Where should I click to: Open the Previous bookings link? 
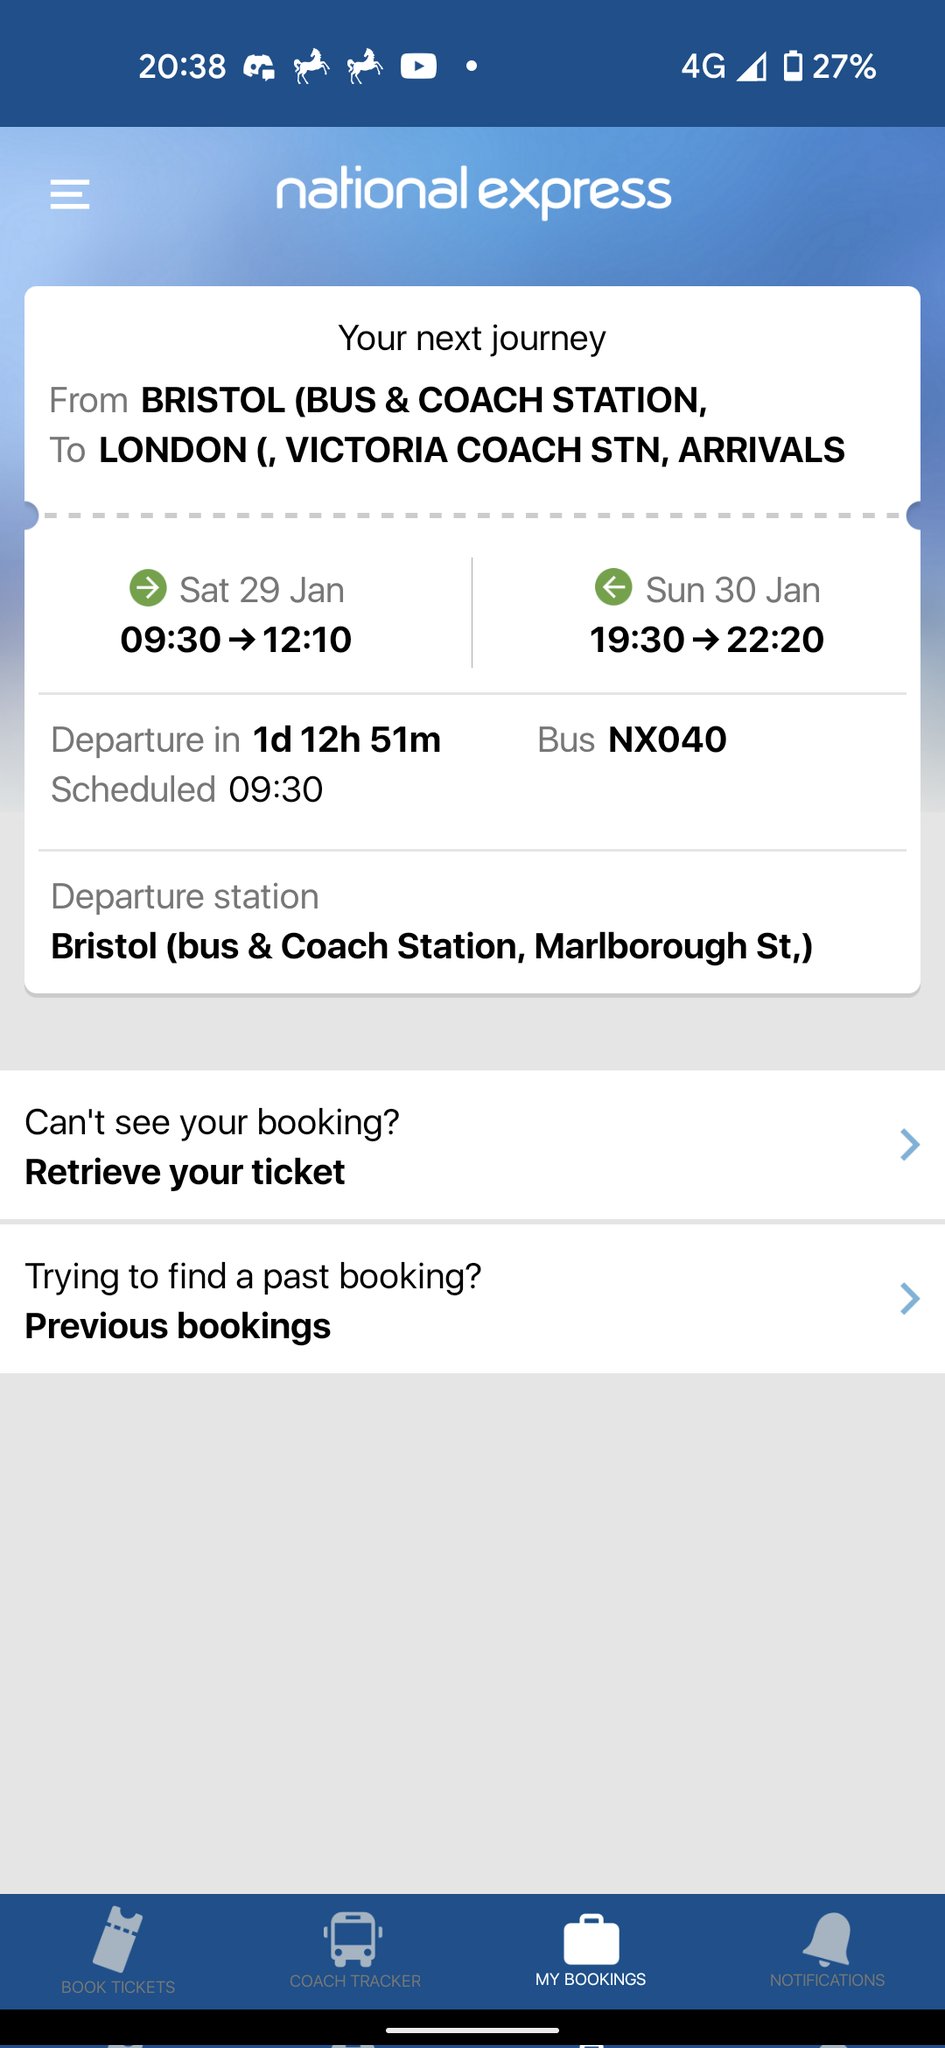tap(178, 1326)
